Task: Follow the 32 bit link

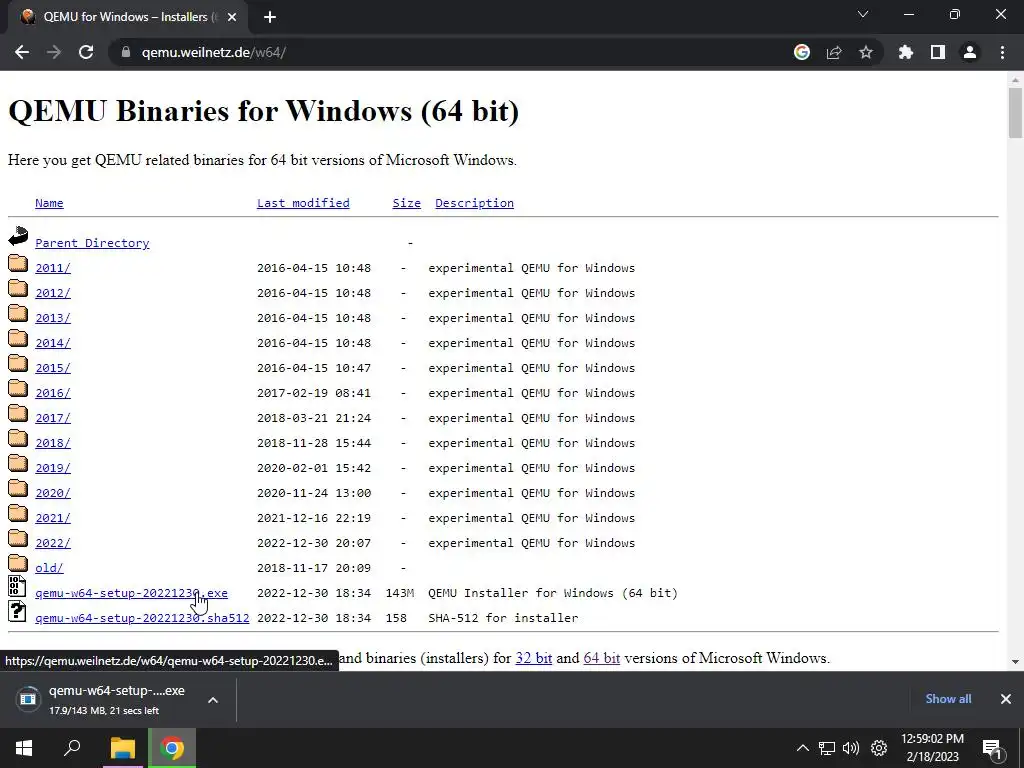Action: point(534,658)
